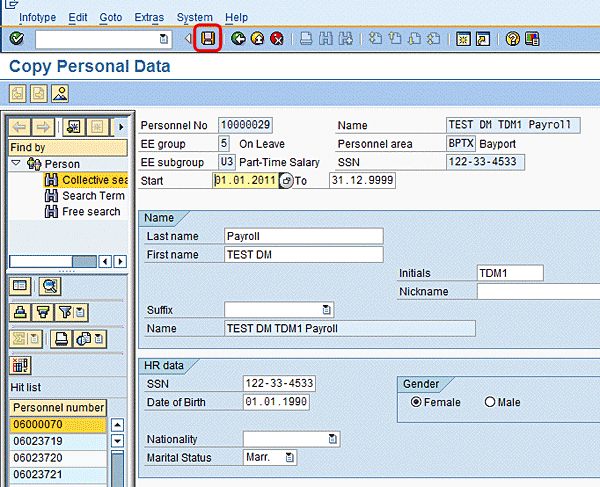The width and height of the screenshot is (600, 487).
Task: Select the Male gender radio button
Action: [x=490, y=402]
